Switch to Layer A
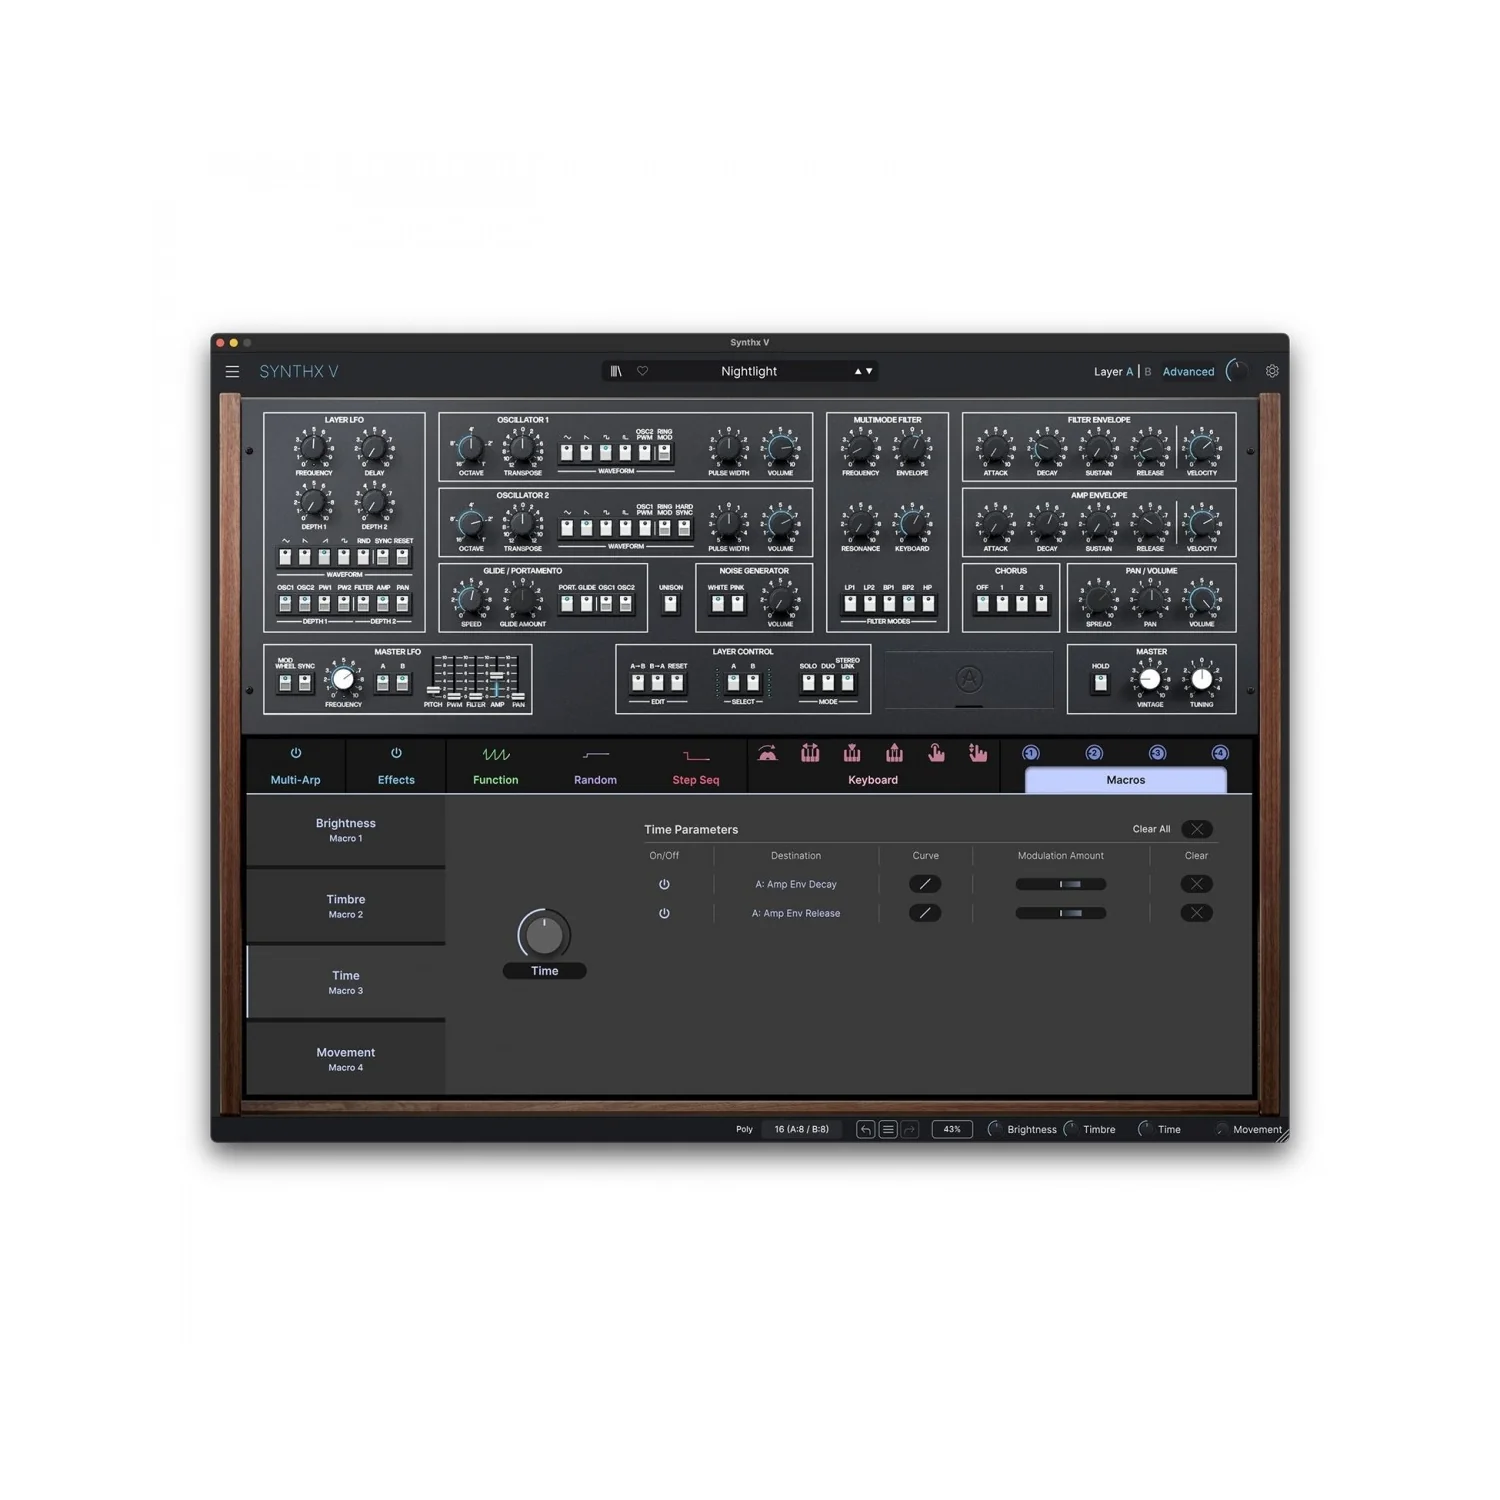 point(1130,371)
